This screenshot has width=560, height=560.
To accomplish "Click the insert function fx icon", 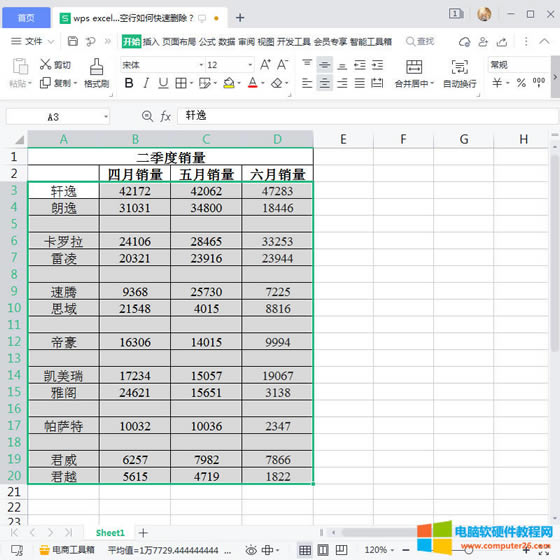I will click(165, 116).
